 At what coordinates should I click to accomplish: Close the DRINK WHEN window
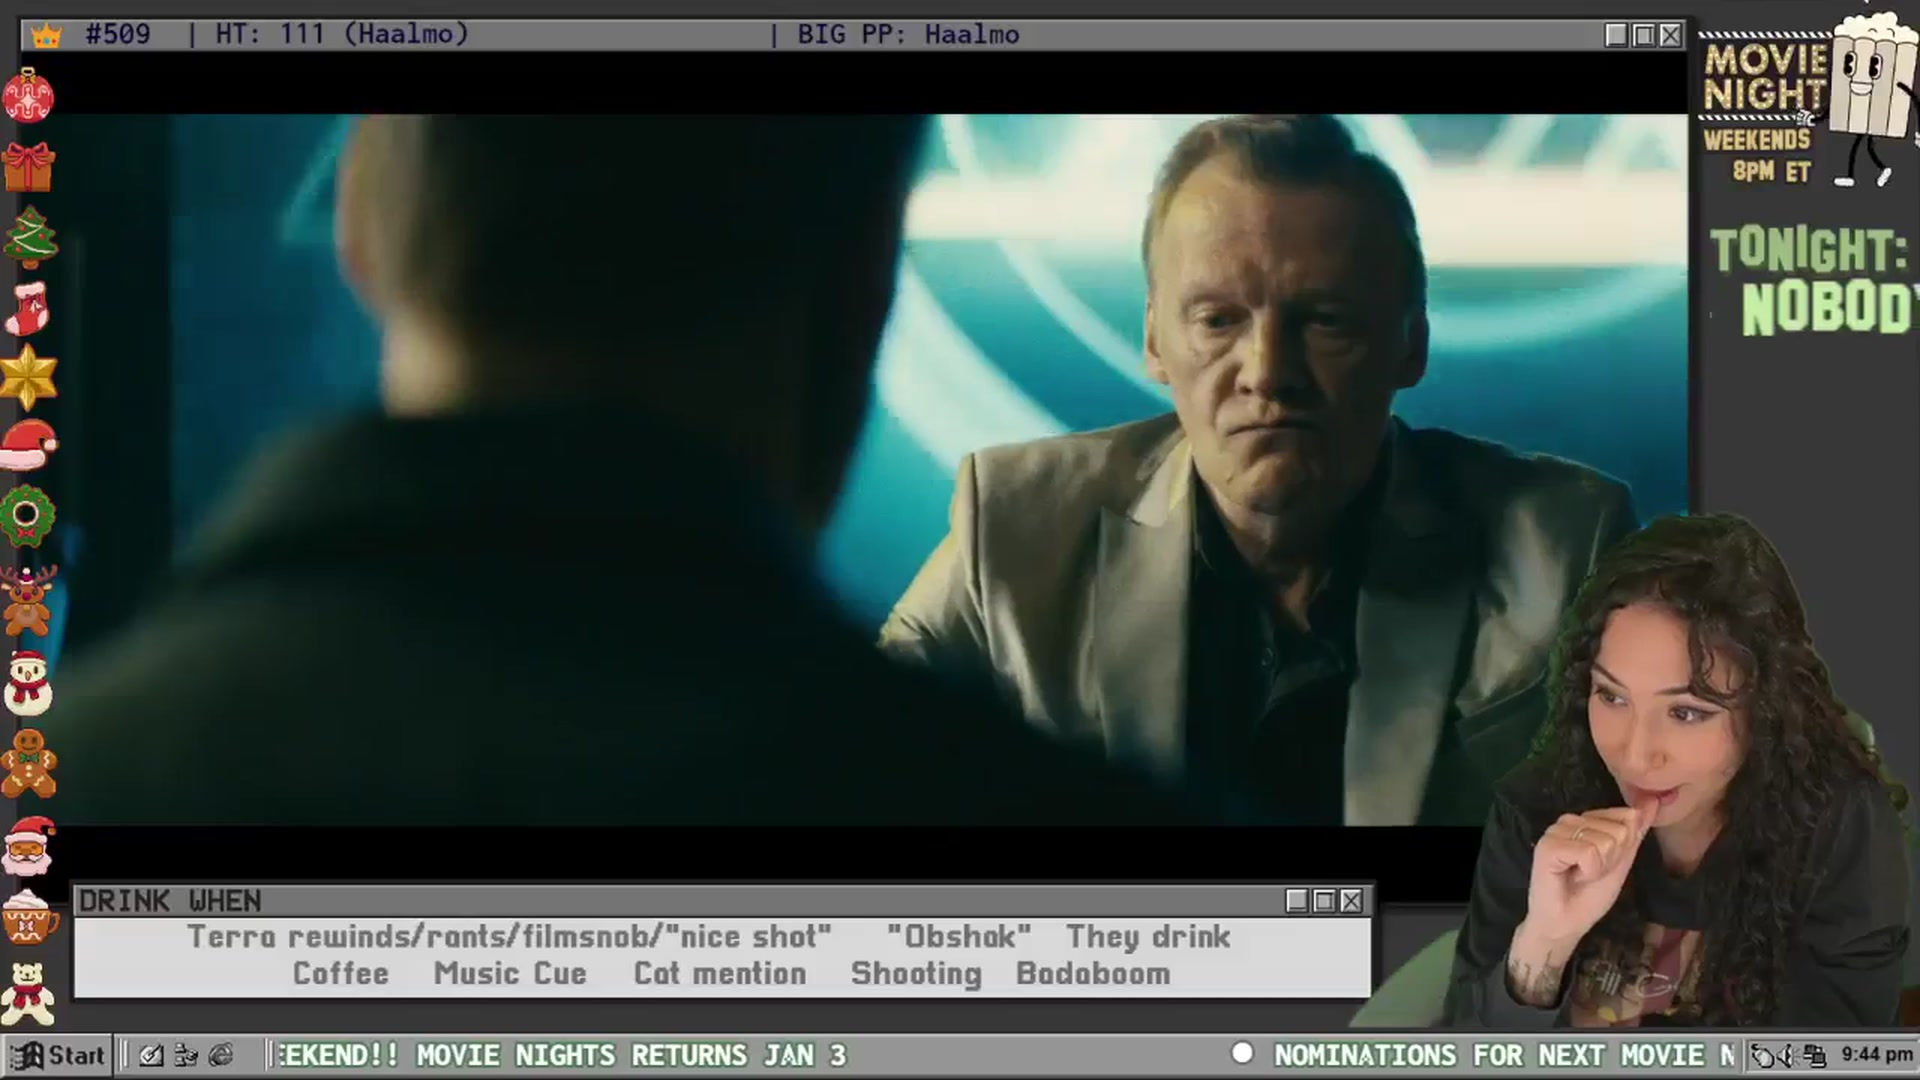click(1351, 901)
